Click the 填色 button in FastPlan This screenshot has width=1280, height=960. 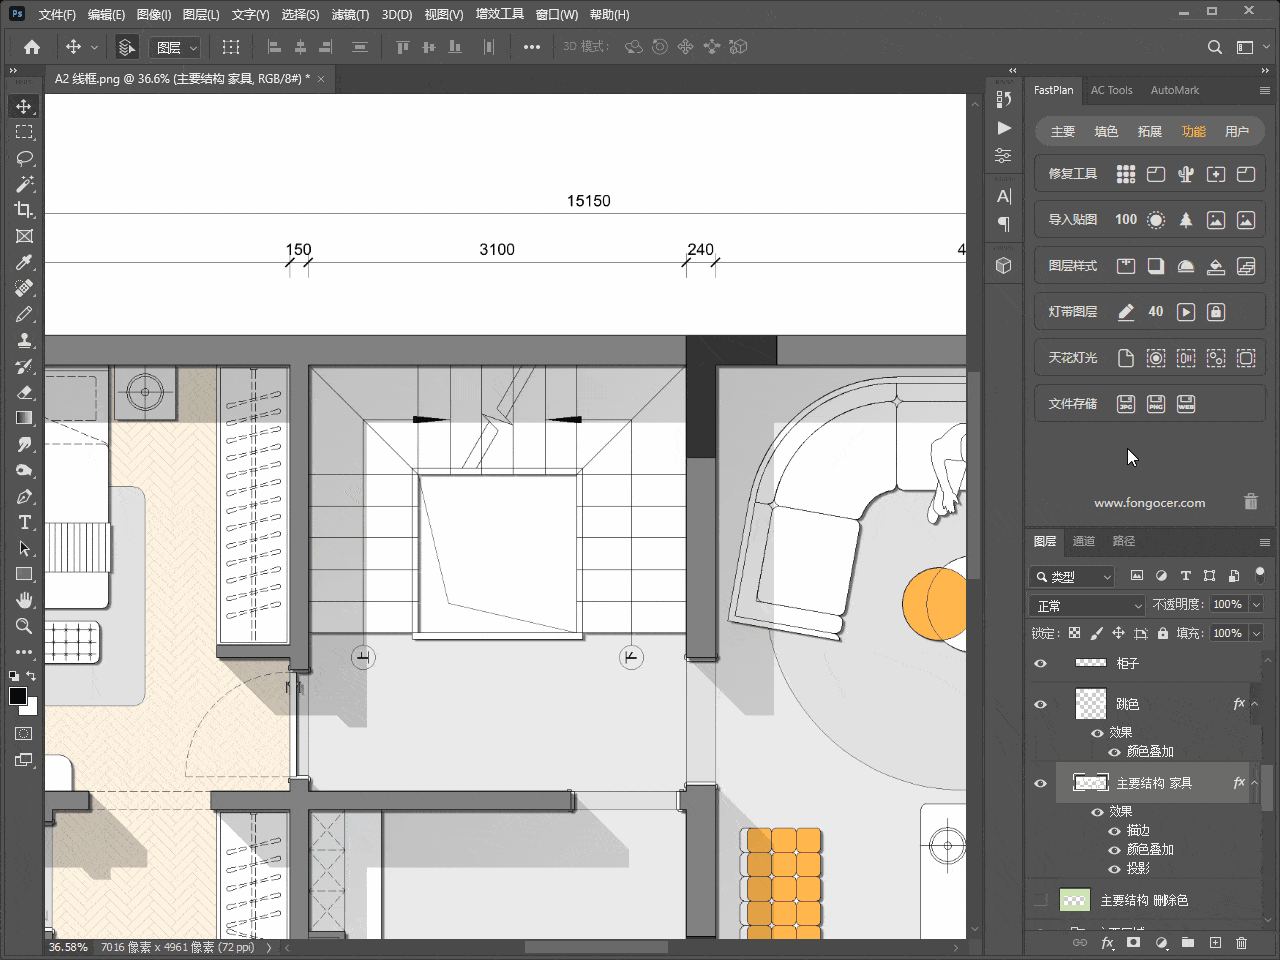[1106, 132]
